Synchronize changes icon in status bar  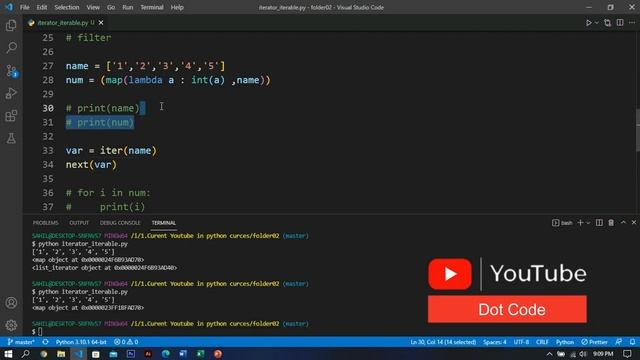coord(45,342)
